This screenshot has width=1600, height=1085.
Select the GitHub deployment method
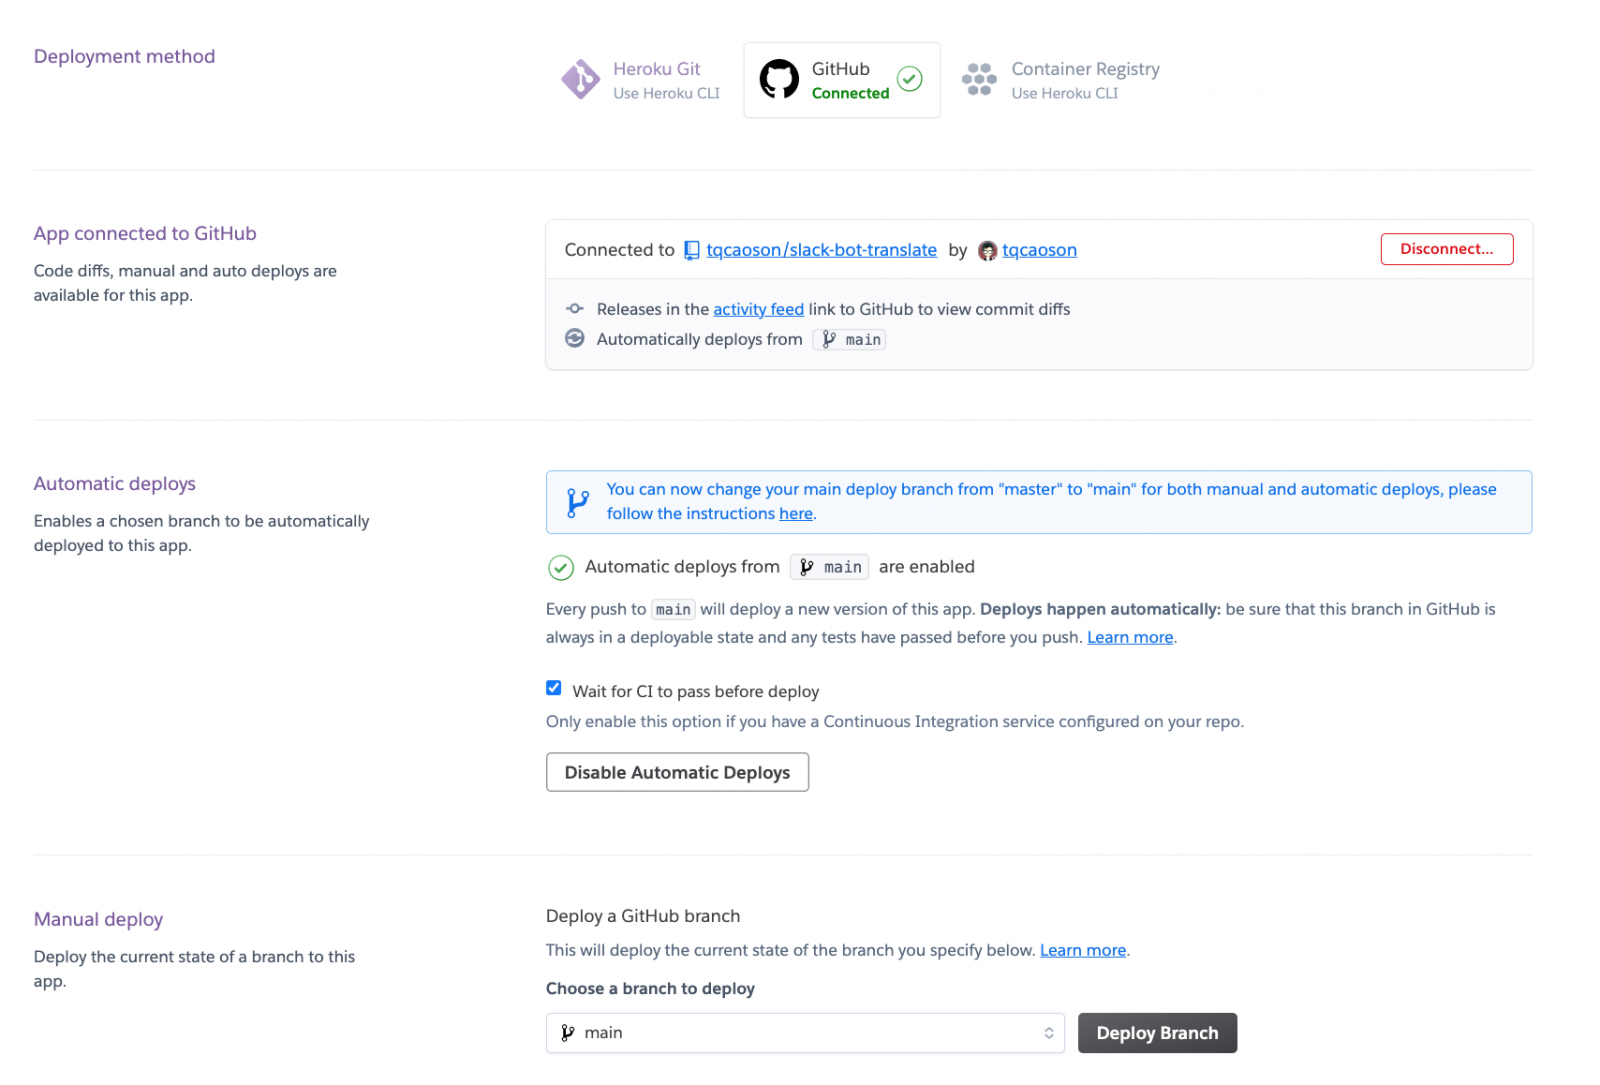pyautogui.click(x=841, y=80)
